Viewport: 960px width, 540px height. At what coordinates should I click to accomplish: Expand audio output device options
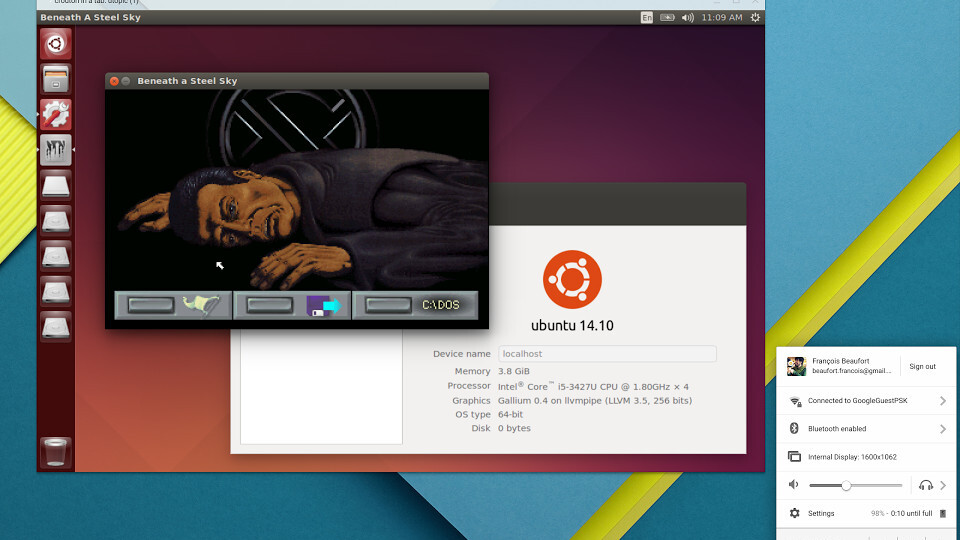[x=942, y=485]
